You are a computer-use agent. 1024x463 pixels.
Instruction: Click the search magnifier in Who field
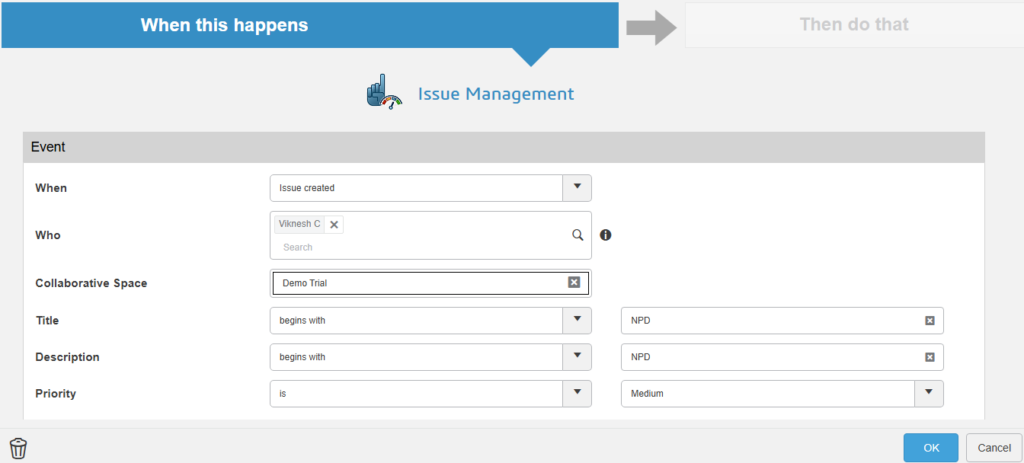[x=577, y=235]
